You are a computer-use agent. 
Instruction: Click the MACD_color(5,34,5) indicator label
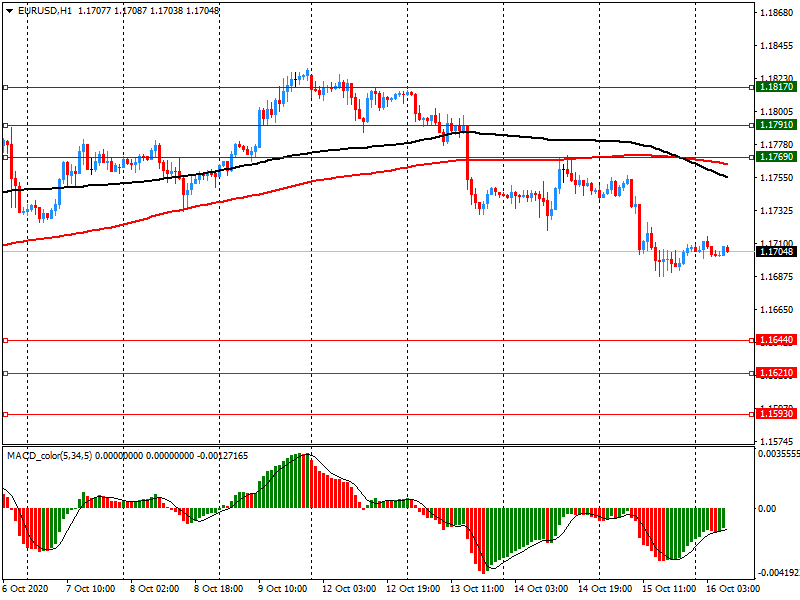click(49, 455)
